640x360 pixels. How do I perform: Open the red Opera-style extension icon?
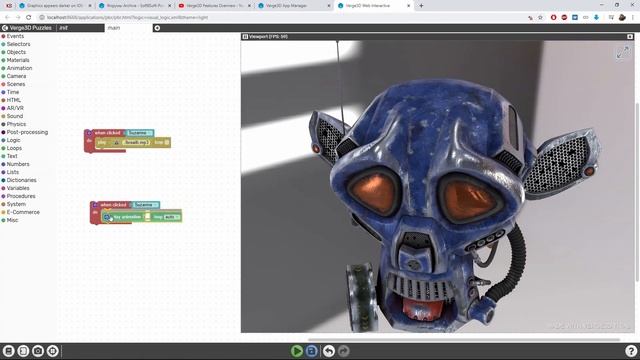pyautogui.click(x=553, y=18)
